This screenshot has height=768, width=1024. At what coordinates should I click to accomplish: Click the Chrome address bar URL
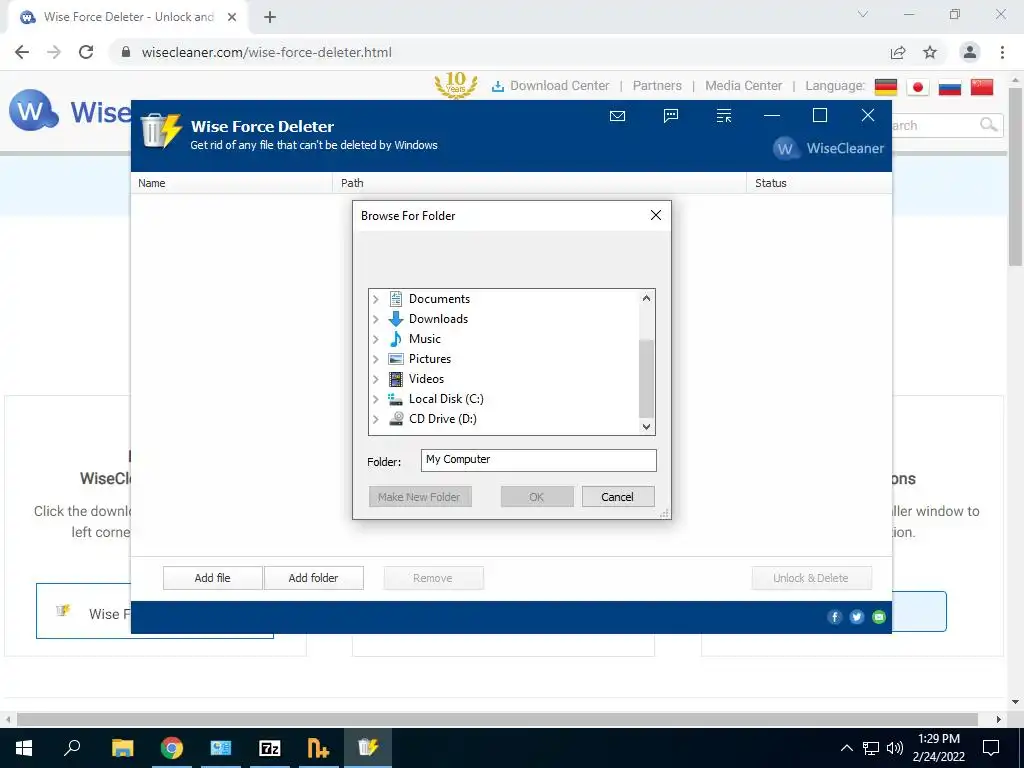point(266,52)
